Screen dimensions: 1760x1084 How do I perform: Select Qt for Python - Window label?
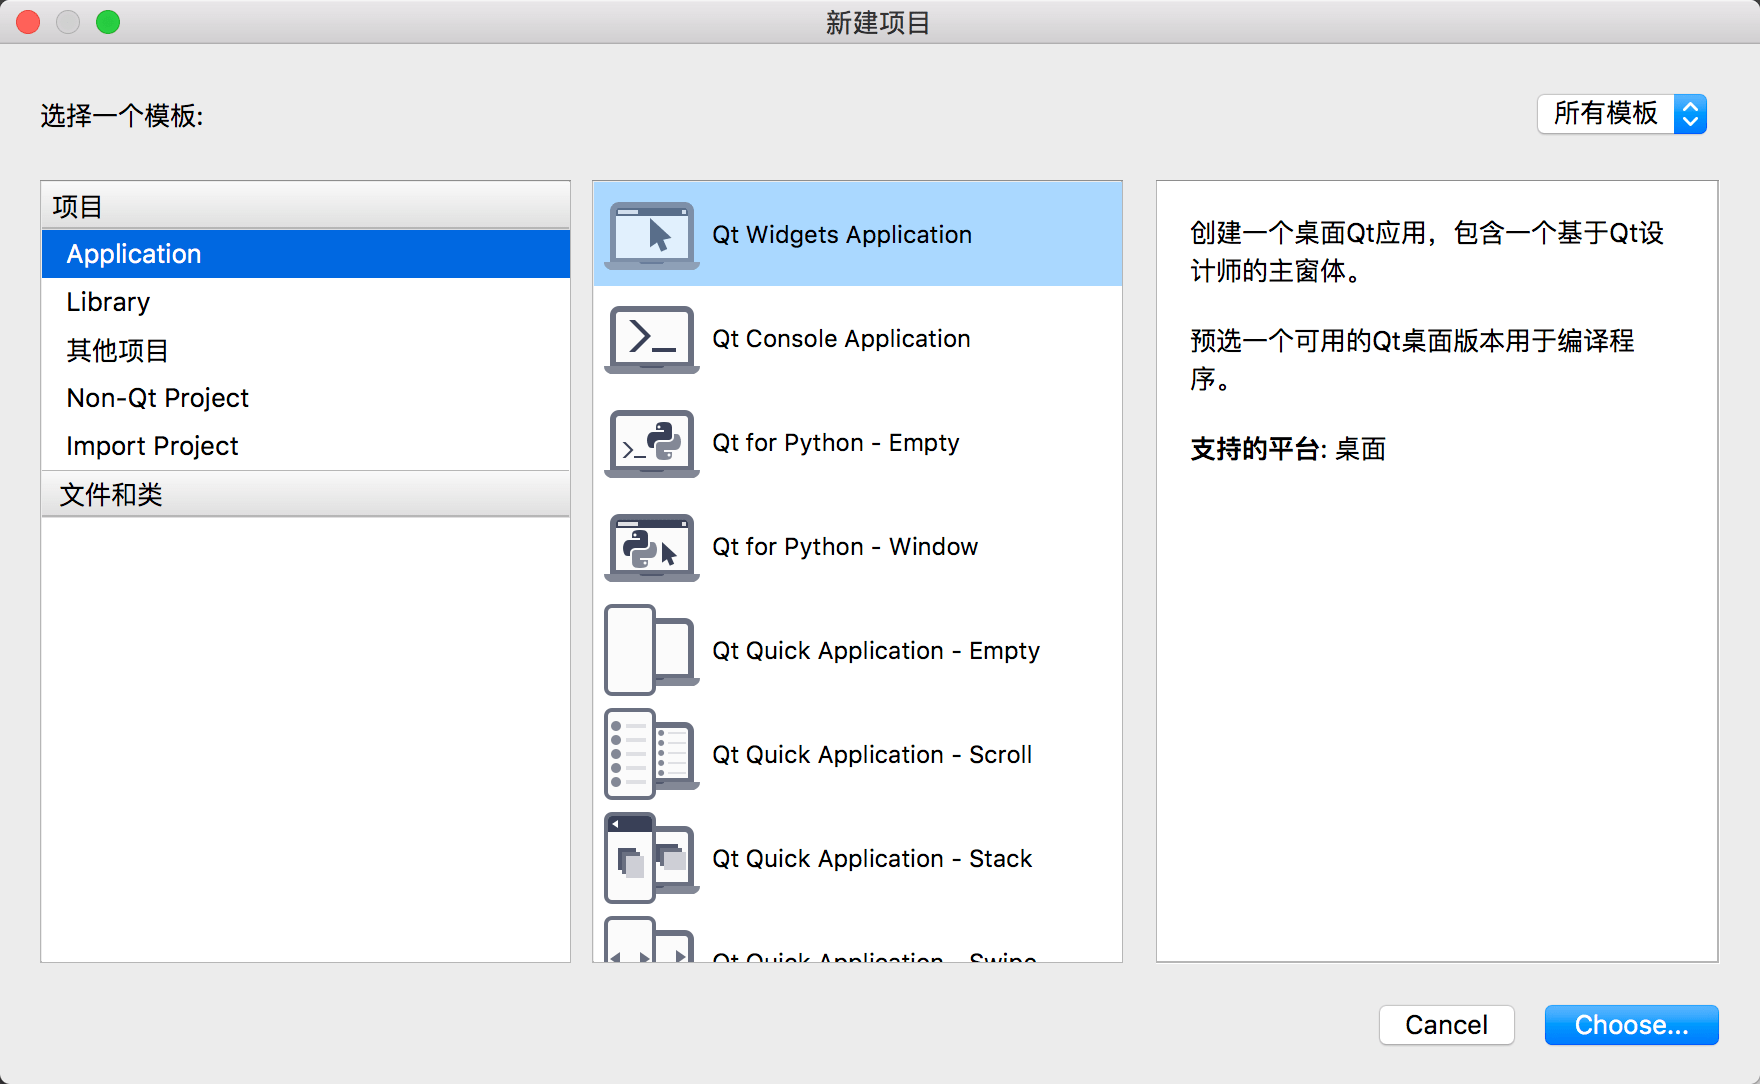pyautogui.click(x=845, y=547)
